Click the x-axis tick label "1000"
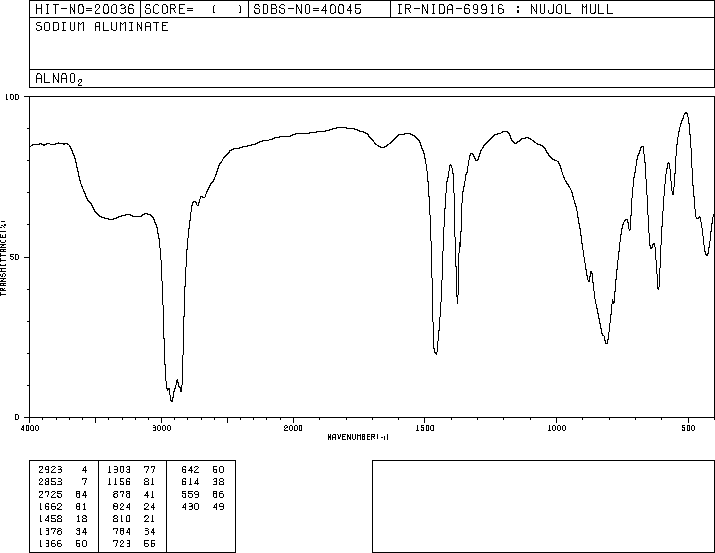Screen dimensions: 715x553 (556, 428)
